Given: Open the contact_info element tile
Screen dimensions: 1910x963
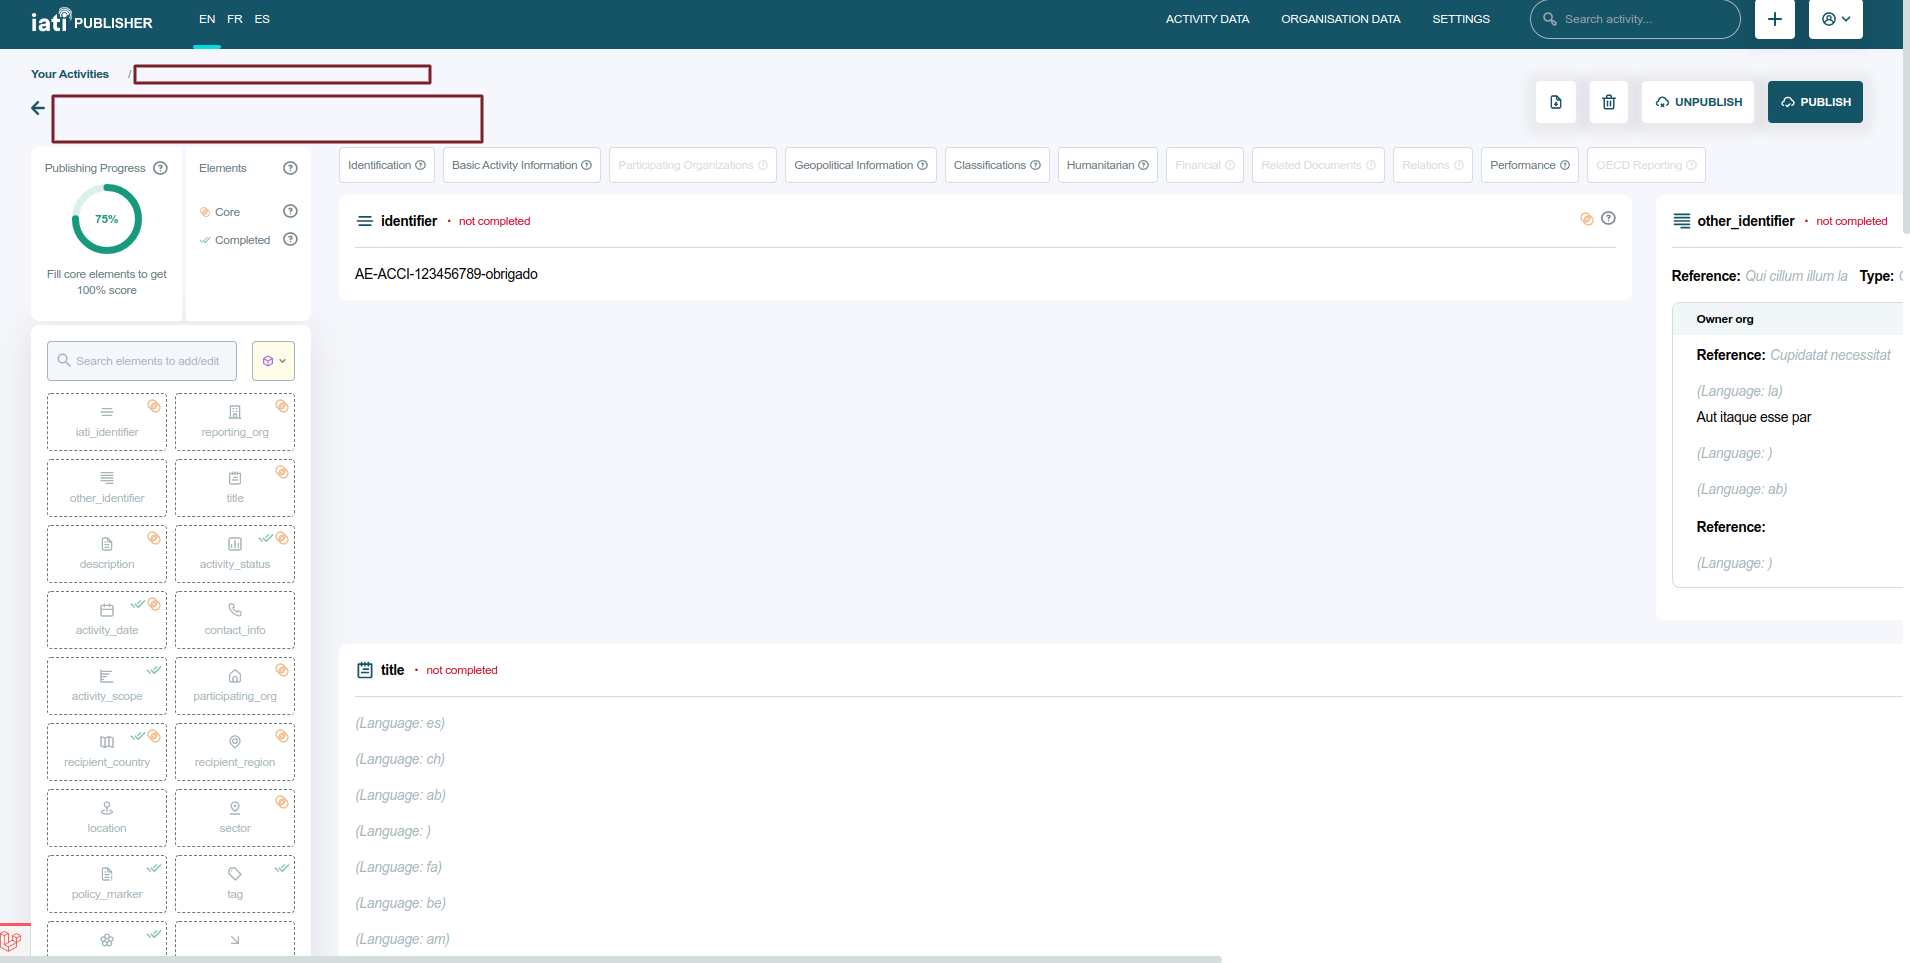Looking at the screenshot, I should point(235,620).
